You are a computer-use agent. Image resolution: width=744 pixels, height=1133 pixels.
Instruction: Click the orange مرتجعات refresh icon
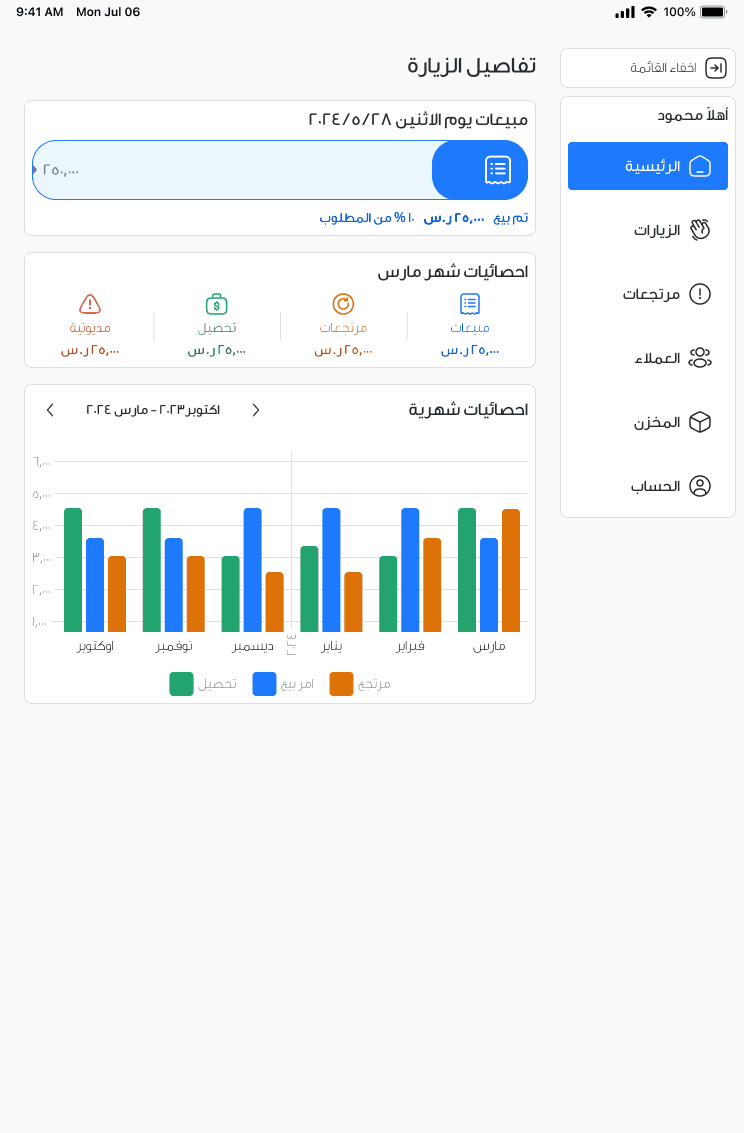pos(343,304)
